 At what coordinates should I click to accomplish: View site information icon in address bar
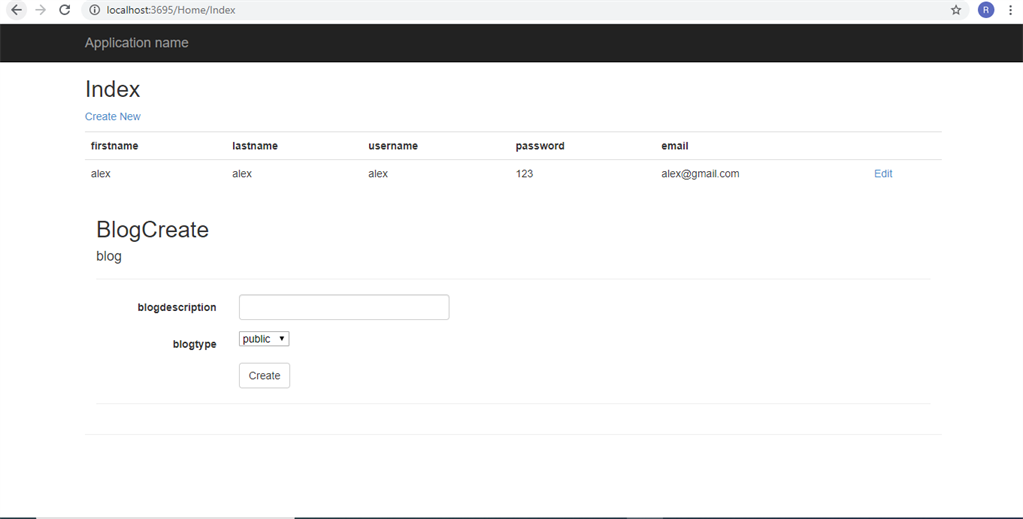tap(95, 10)
